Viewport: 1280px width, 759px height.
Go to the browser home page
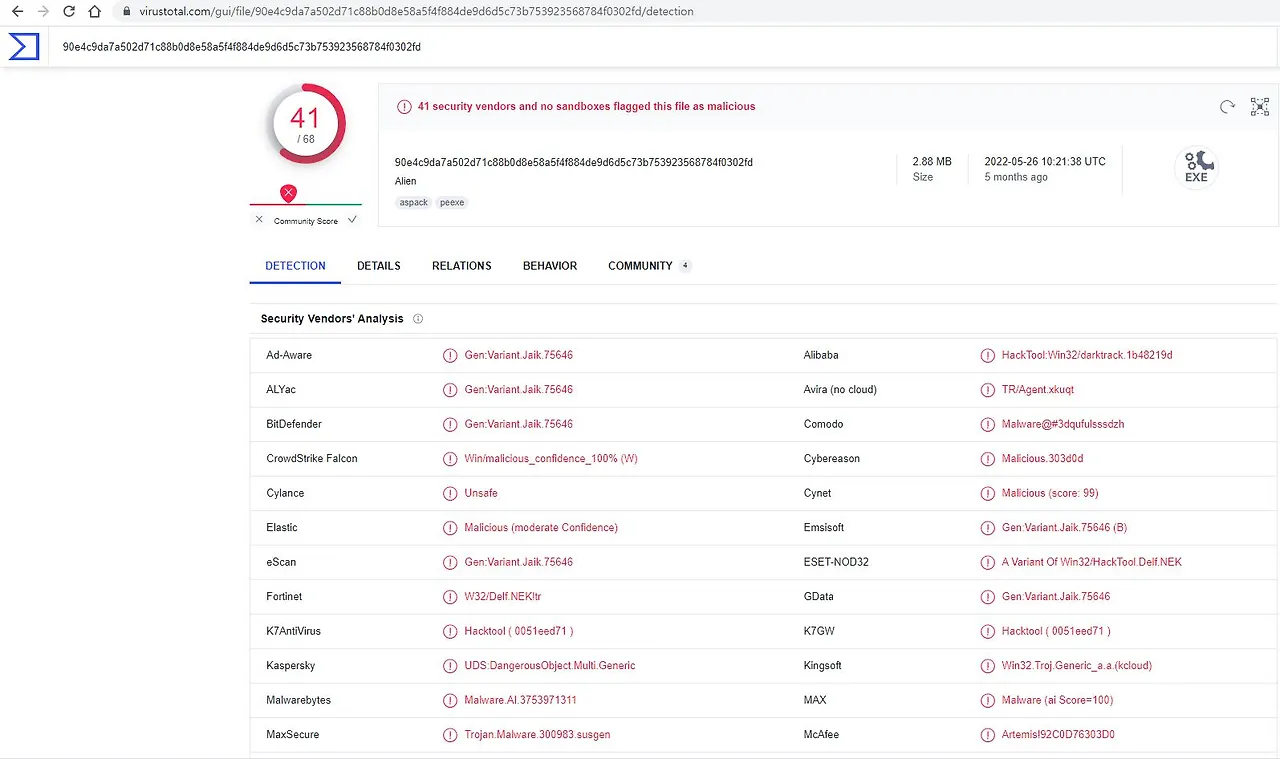pos(94,12)
